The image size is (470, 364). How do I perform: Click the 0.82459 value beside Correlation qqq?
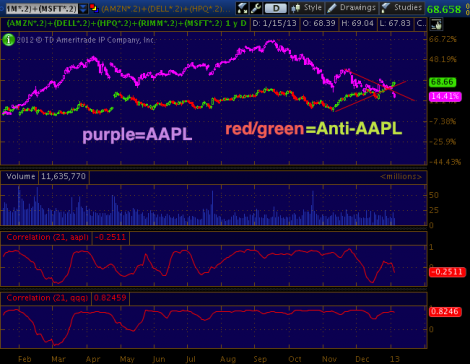pos(110,298)
